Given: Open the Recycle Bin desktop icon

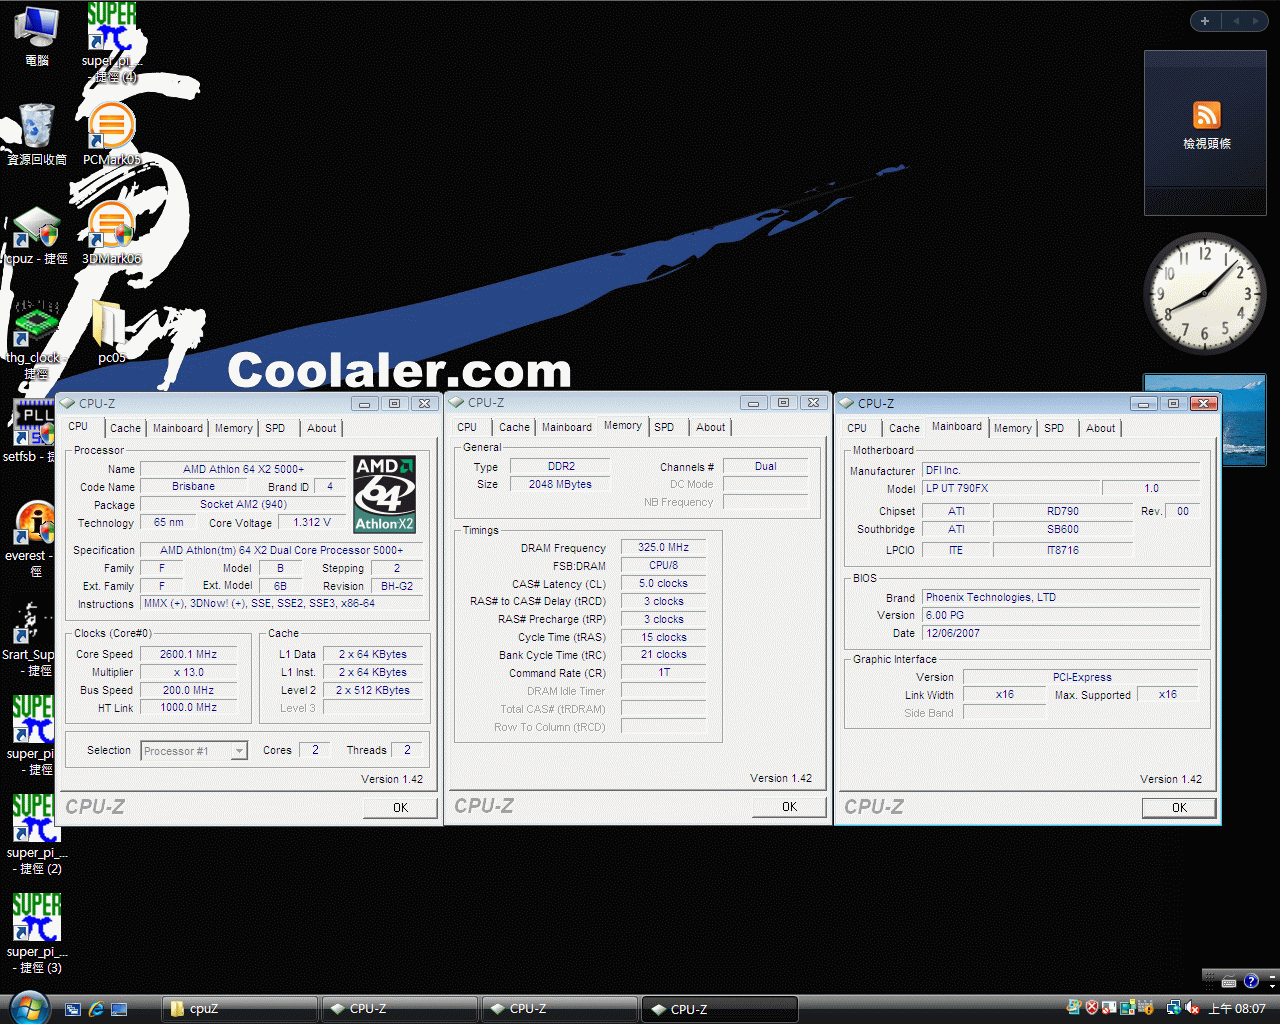Looking at the screenshot, I should (37, 134).
